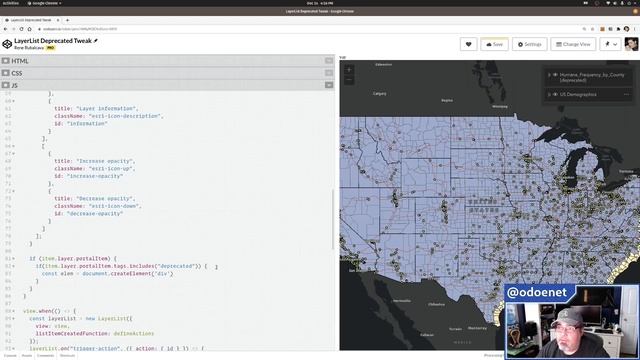Save the pen
The width and height of the screenshot is (640, 360).
(x=494, y=44)
